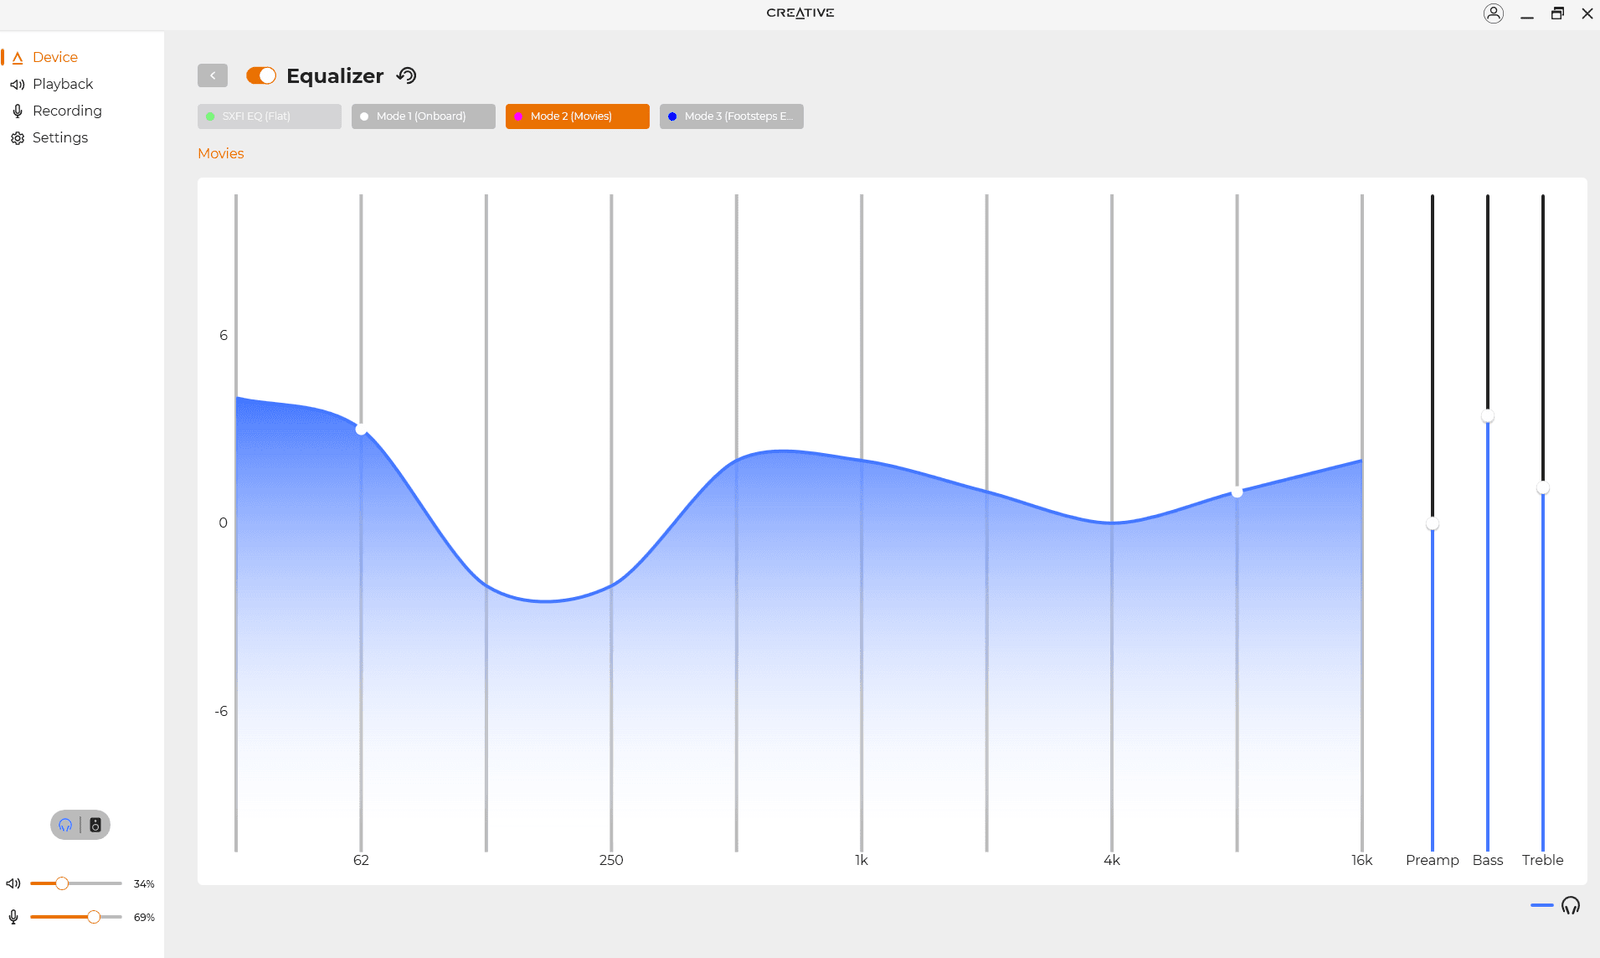Click the Treble slider handle
The width and height of the screenshot is (1600, 958).
click(x=1542, y=489)
